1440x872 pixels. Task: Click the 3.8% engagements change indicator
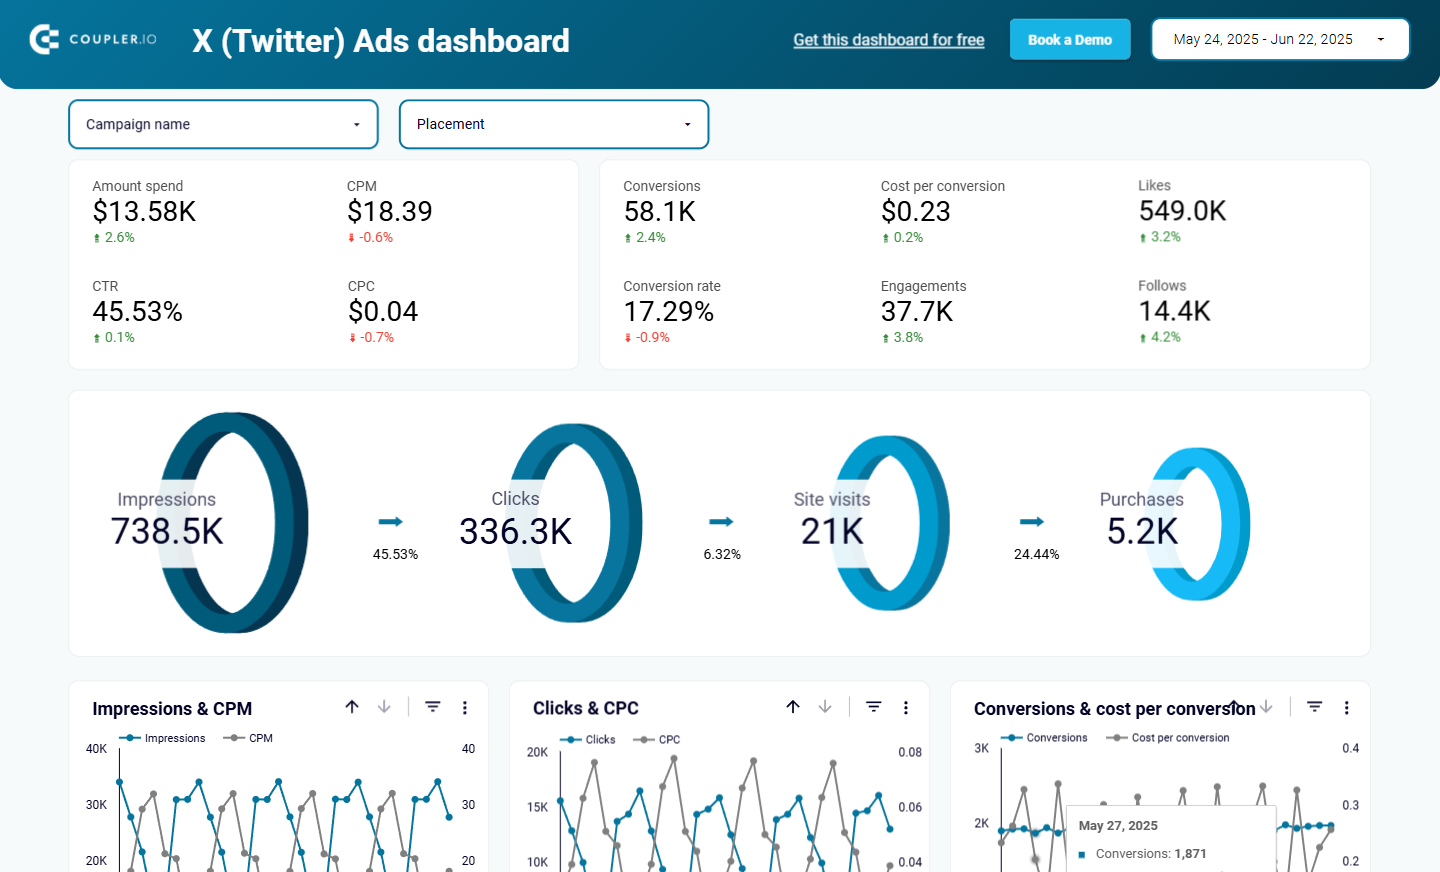902,337
